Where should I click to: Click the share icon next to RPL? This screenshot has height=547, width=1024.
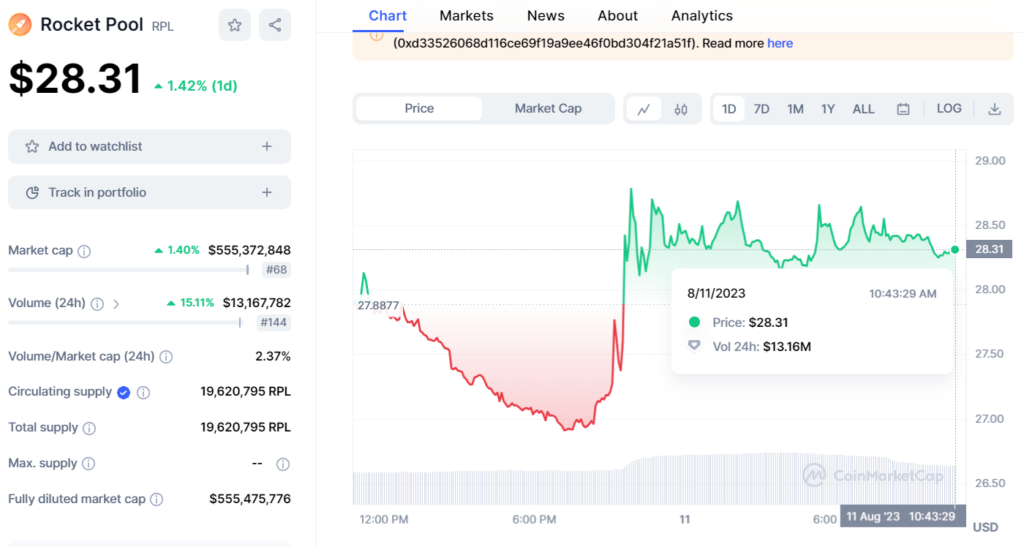click(x=275, y=25)
